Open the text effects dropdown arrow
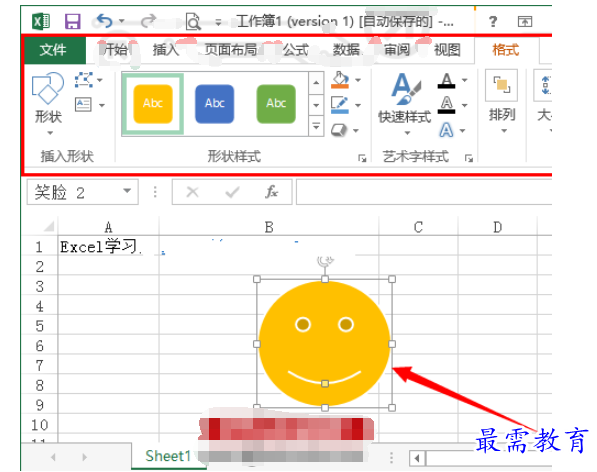 pos(463,131)
